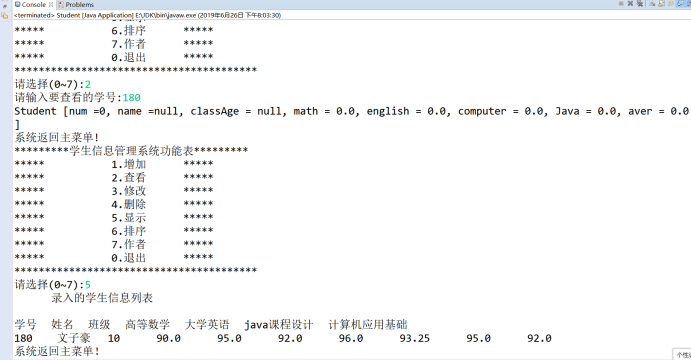The height and width of the screenshot is (361, 691).
Task: Click the average value '93.25'
Action: click(414, 338)
